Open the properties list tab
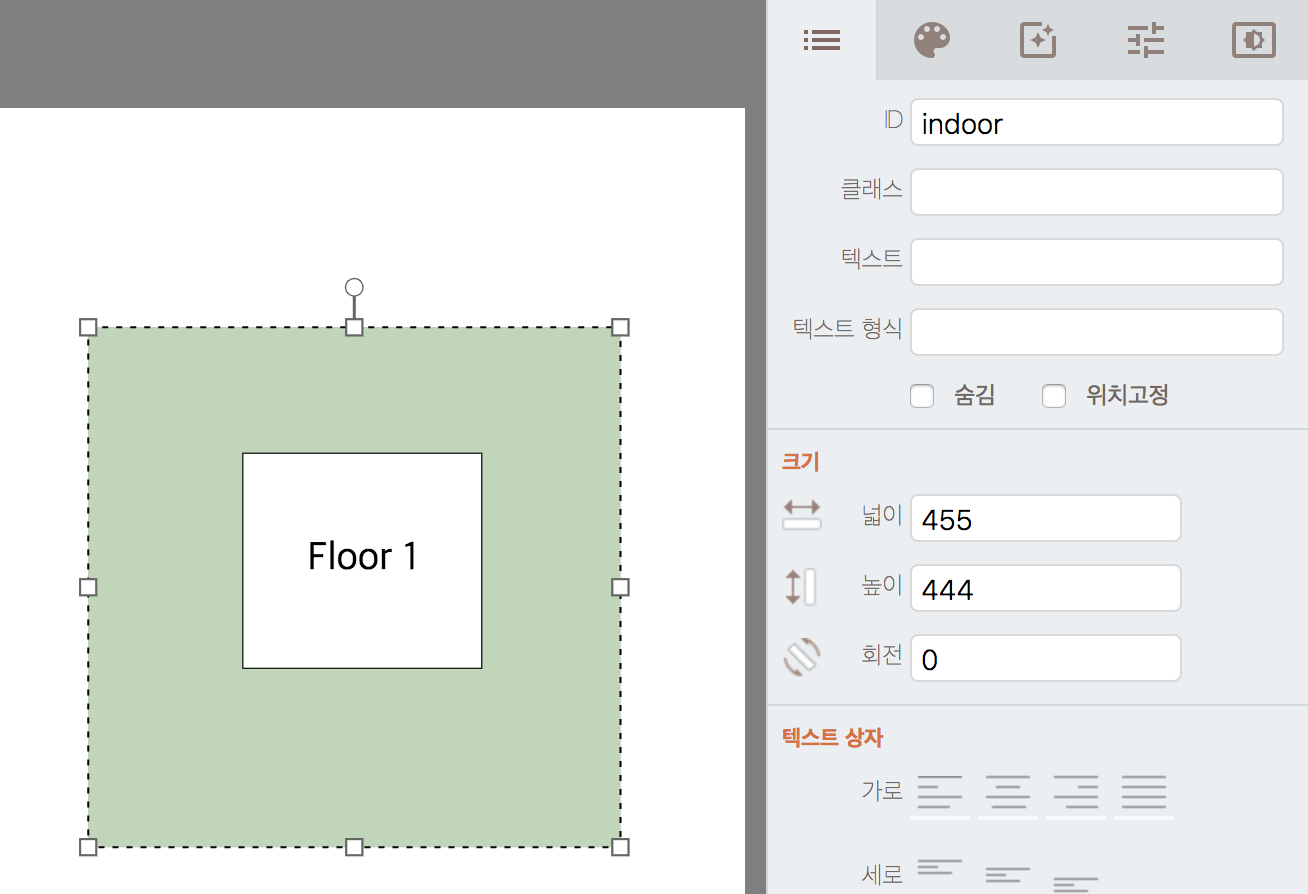 [822, 40]
